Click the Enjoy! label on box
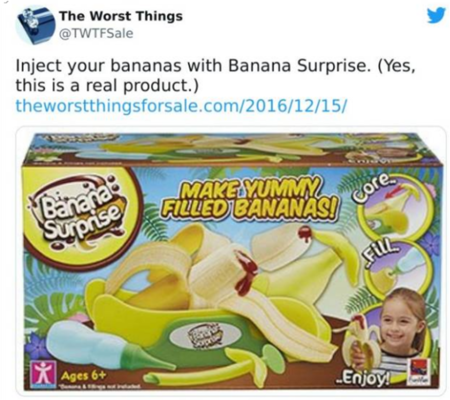Viewport: 450px width, 400px height. pyautogui.click(x=365, y=379)
